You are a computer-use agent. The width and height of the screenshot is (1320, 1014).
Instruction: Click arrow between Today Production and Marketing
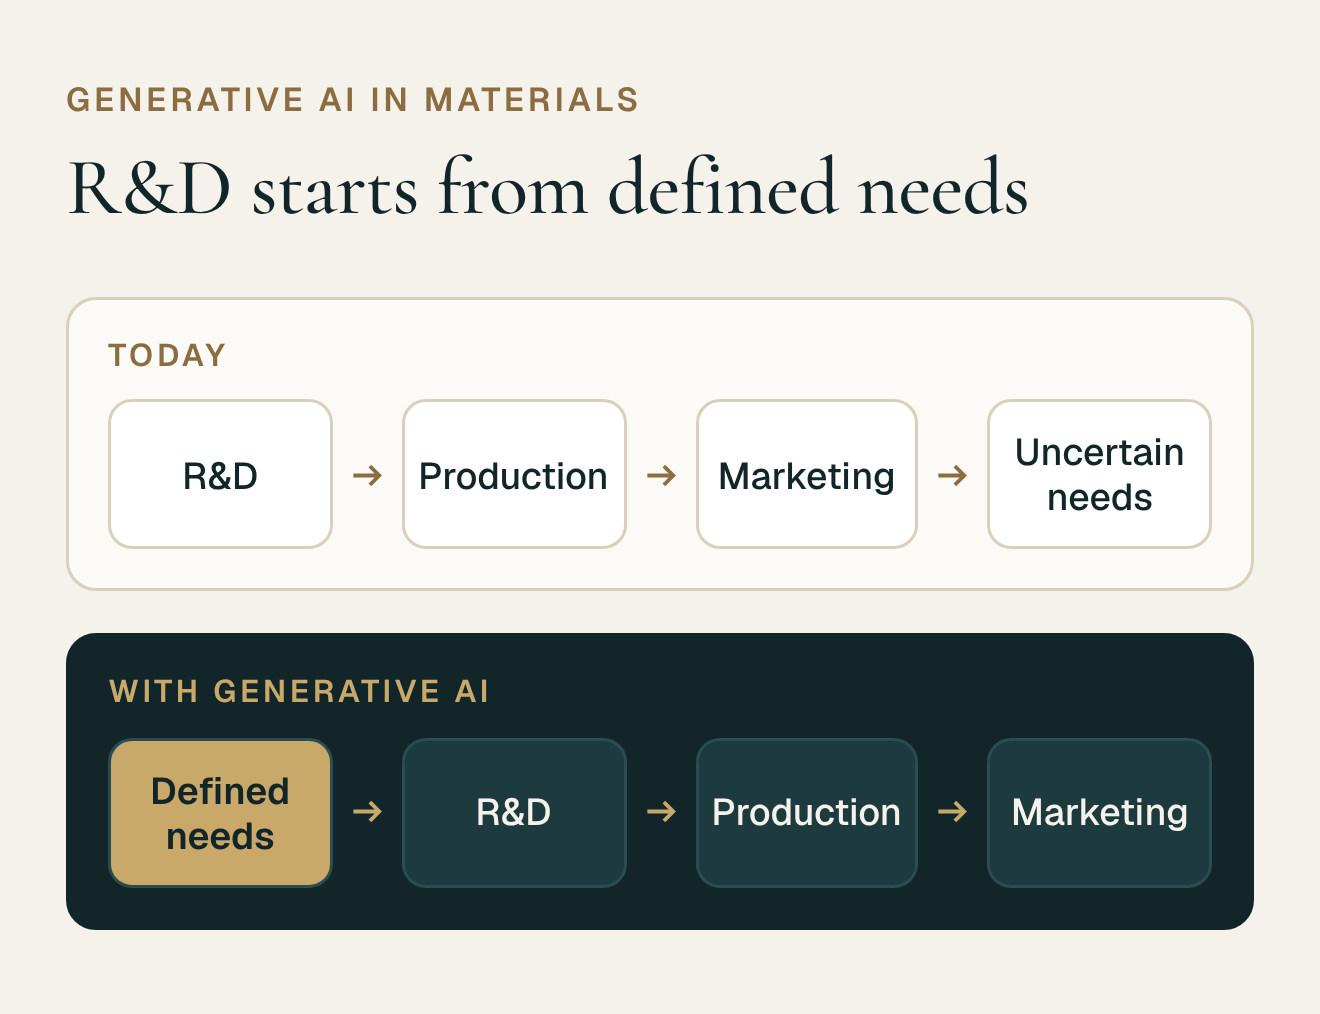pyautogui.click(x=661, y=475)
